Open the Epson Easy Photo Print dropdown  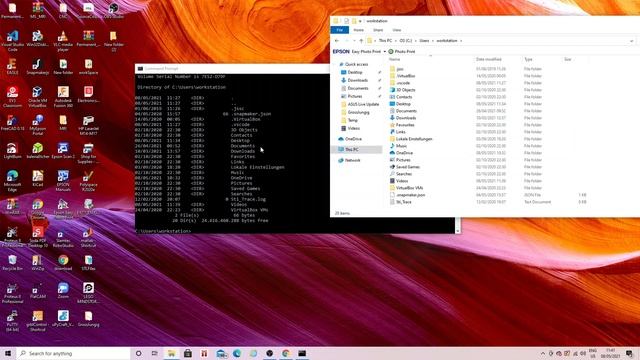(384, 51)
